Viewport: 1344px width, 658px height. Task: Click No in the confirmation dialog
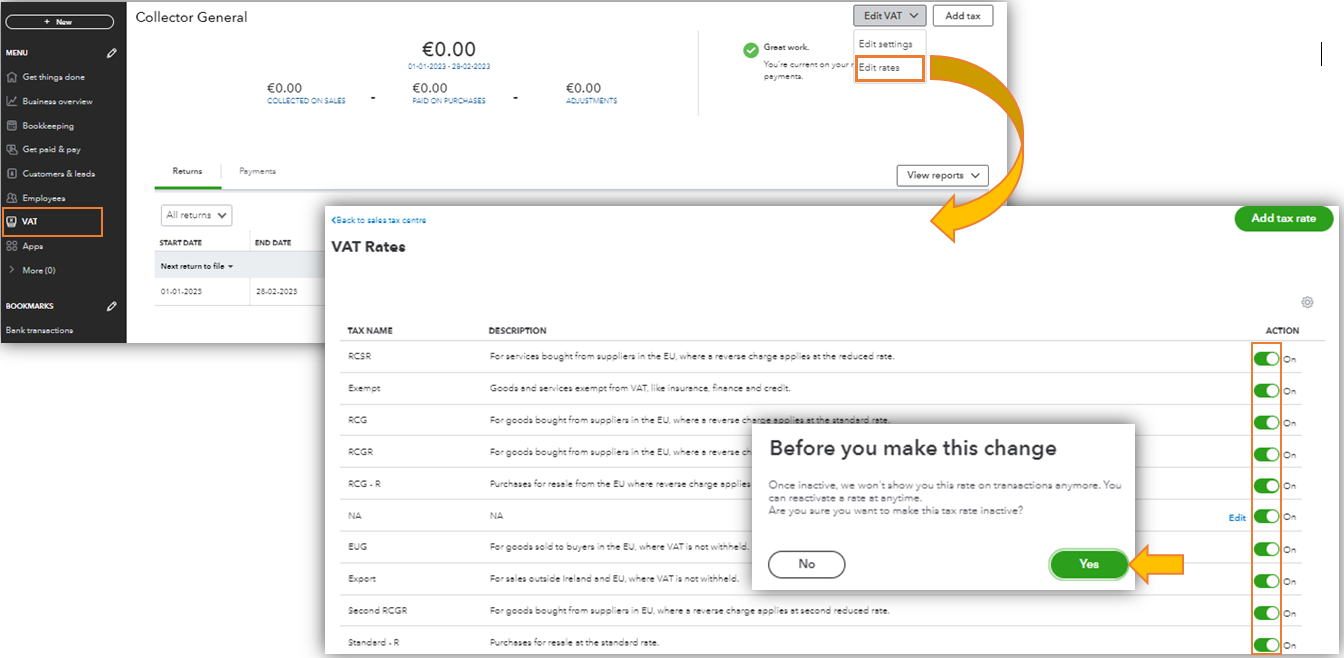[x=807, y=564]
